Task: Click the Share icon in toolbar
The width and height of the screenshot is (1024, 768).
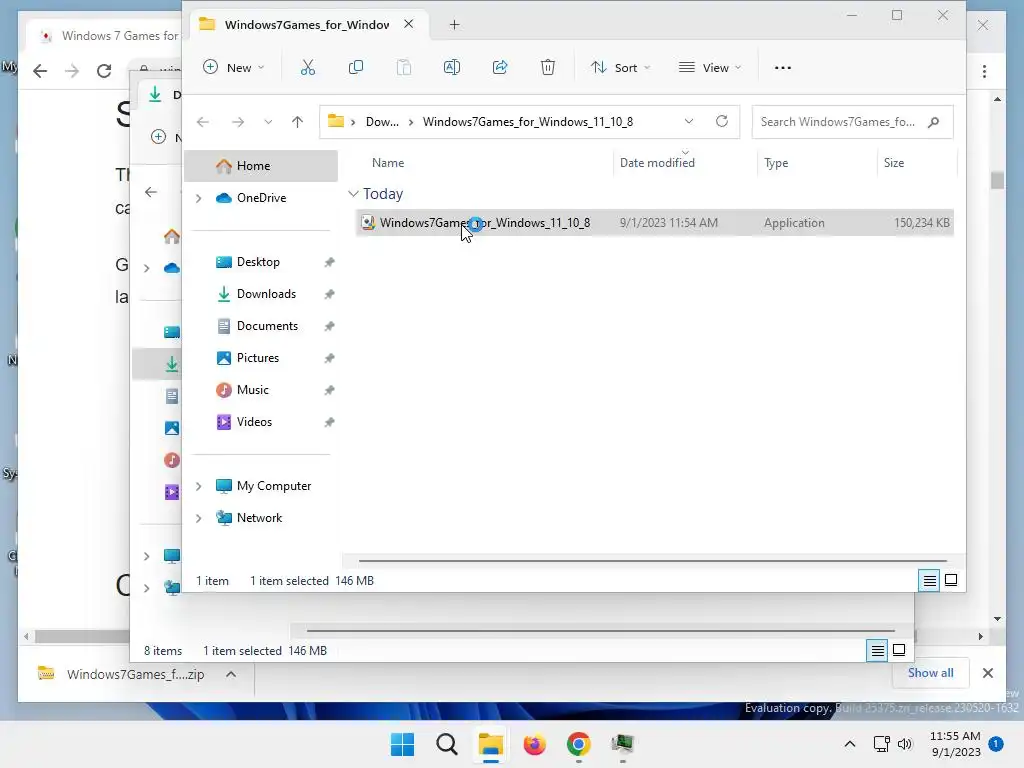Action: [500, 67]
